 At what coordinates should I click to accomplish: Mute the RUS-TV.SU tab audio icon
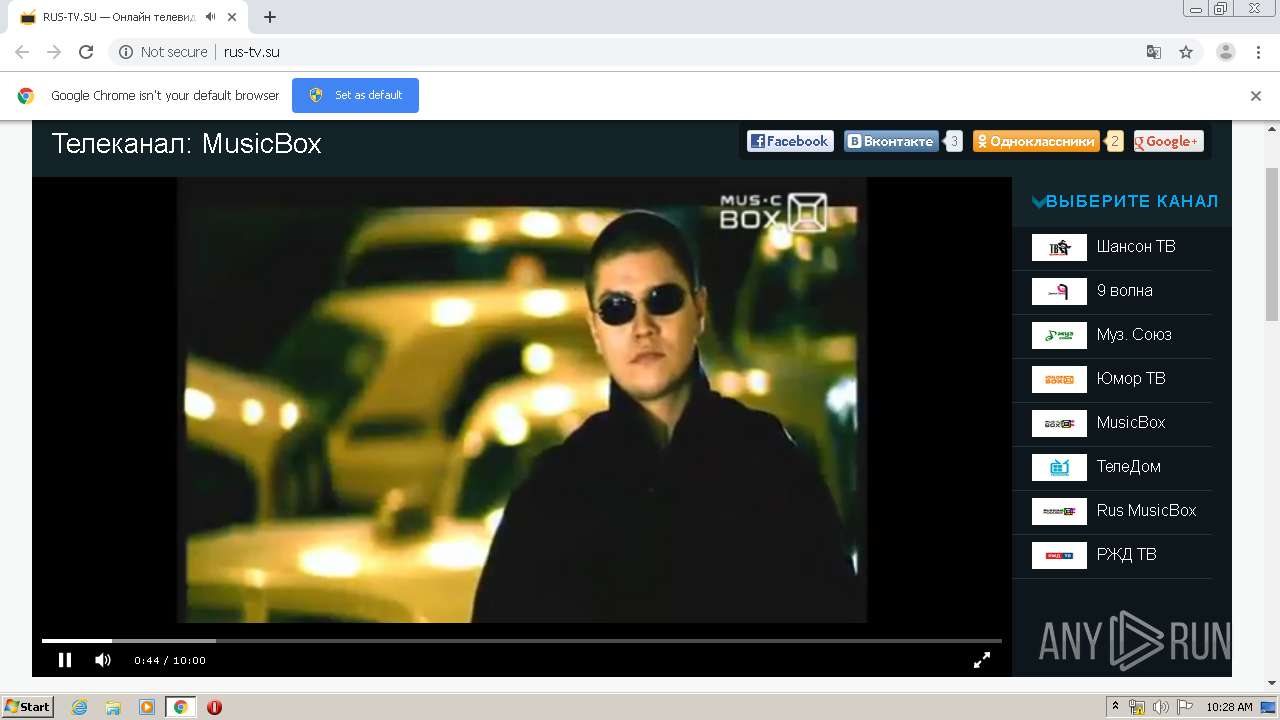210,17
